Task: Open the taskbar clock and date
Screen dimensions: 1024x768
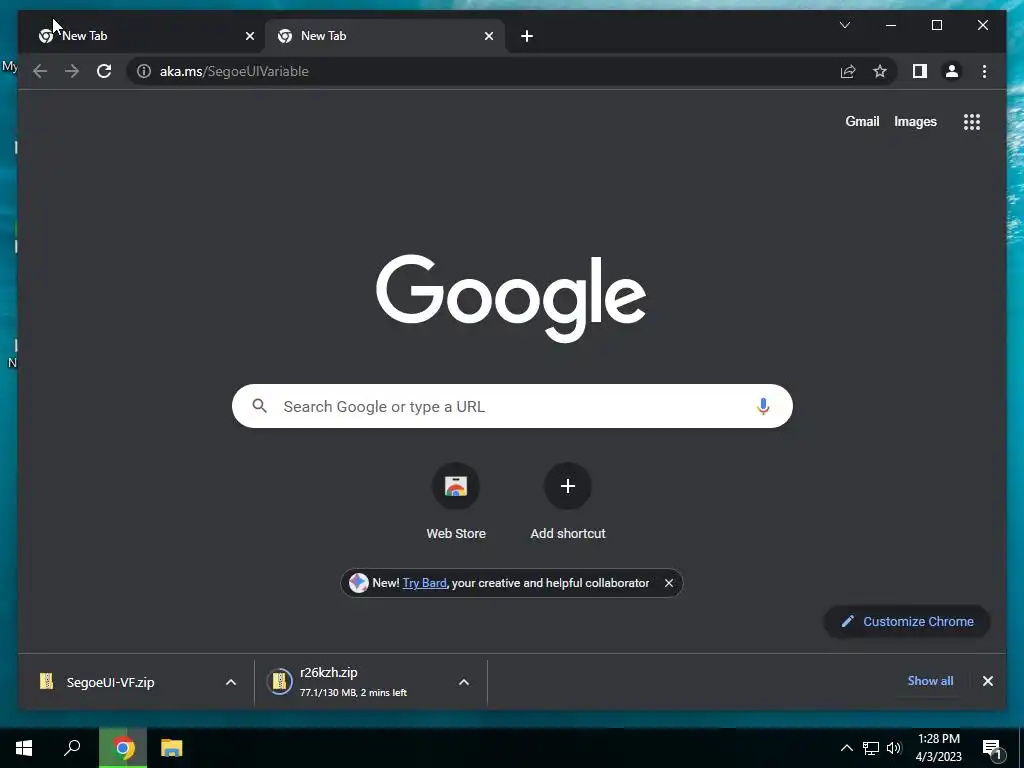Action: pyautogui.click(x=938, y=748)
